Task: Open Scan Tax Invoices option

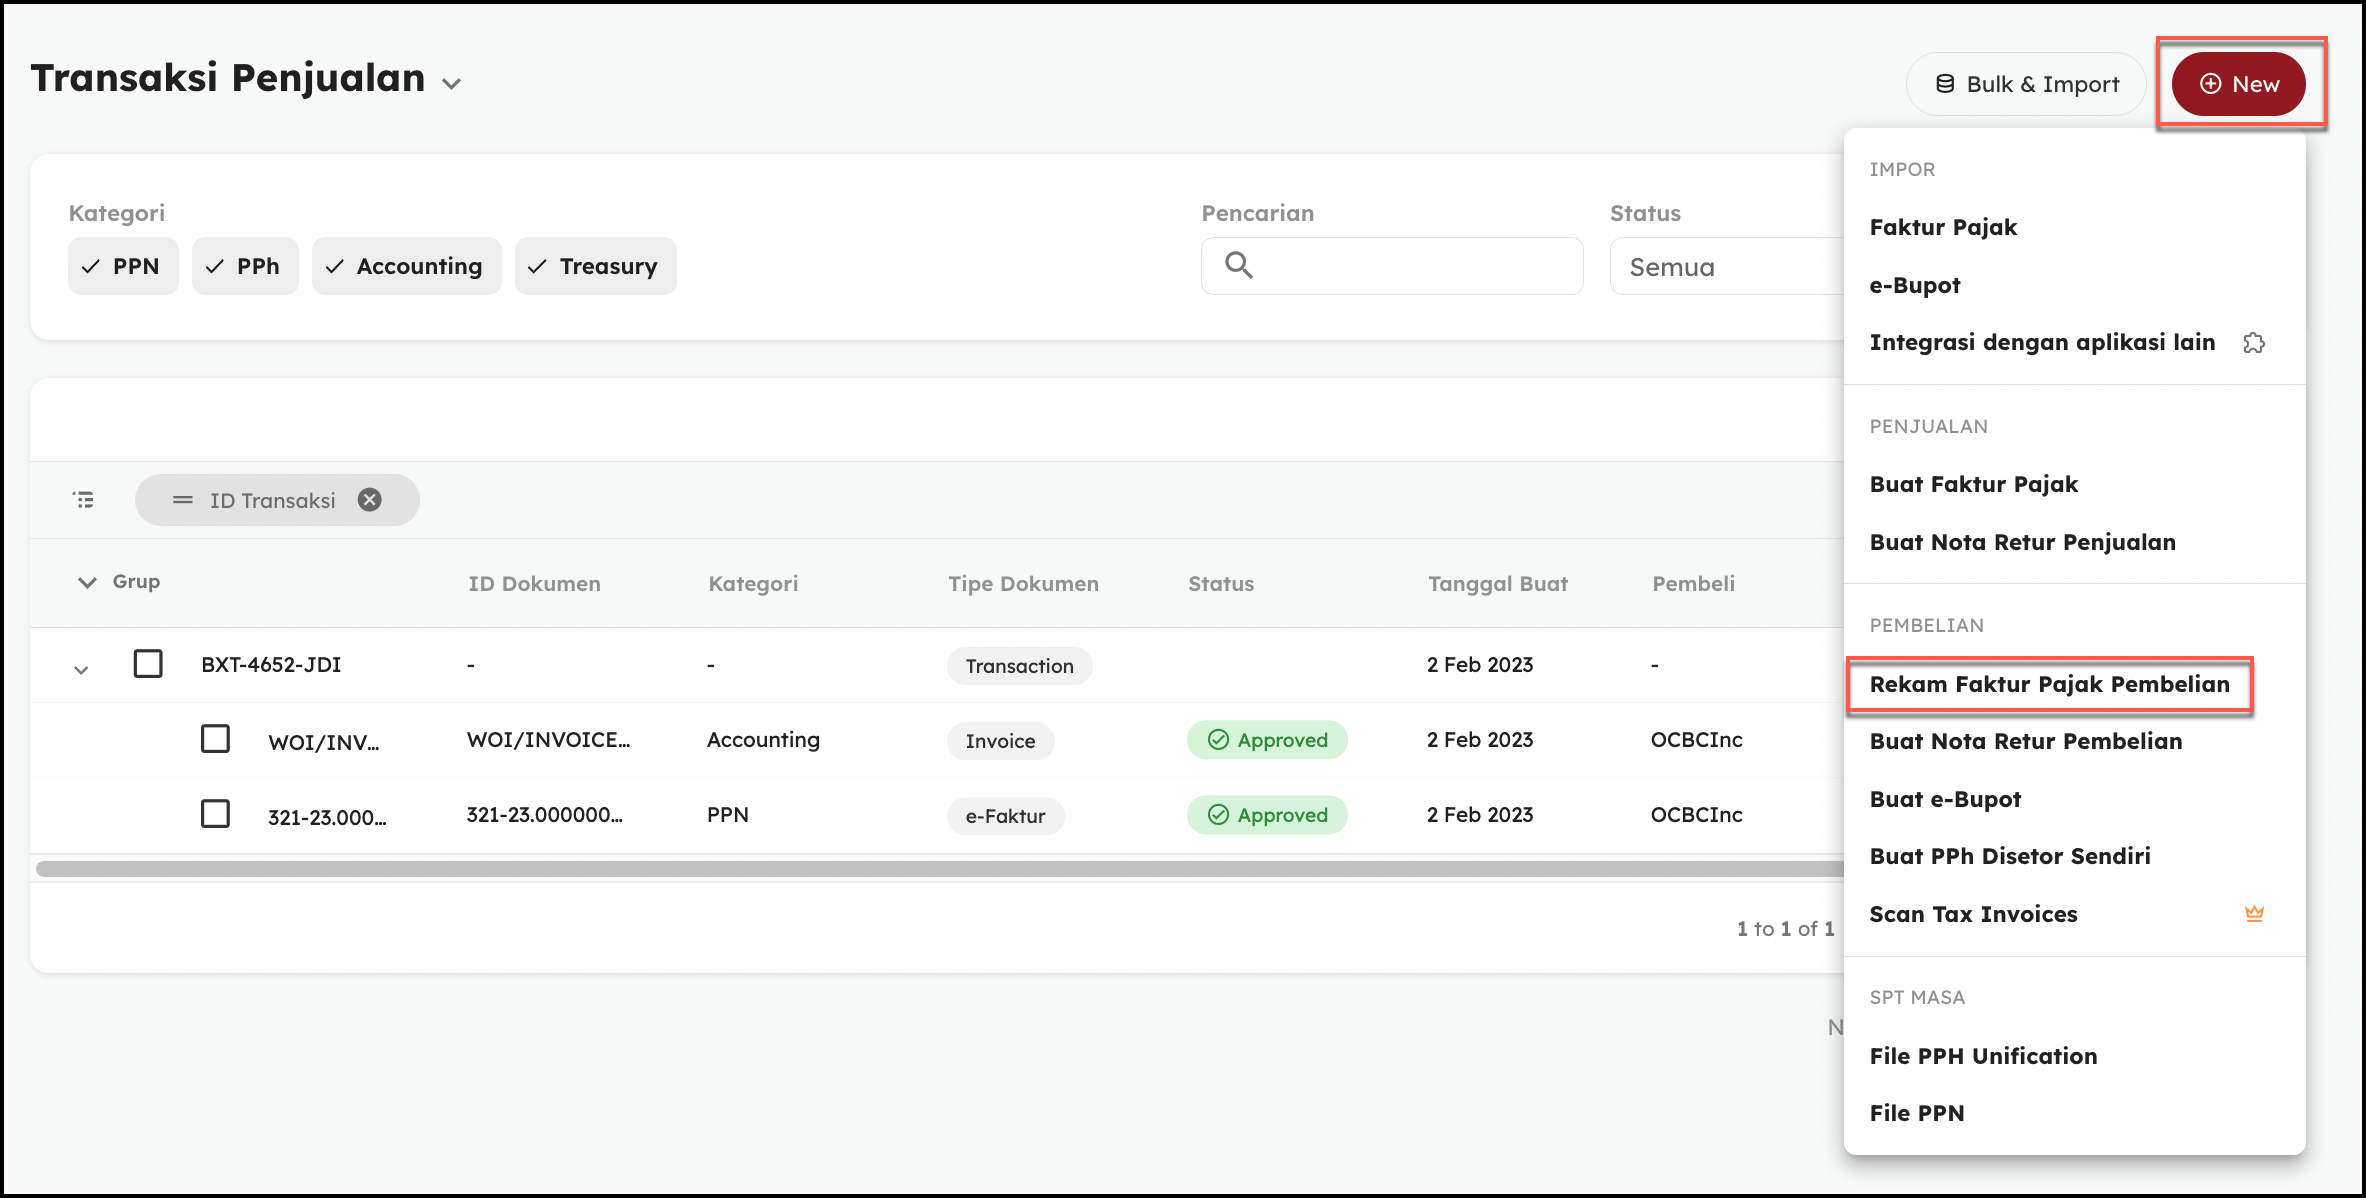Action: pyautogui.click(x=1973, y=914)
